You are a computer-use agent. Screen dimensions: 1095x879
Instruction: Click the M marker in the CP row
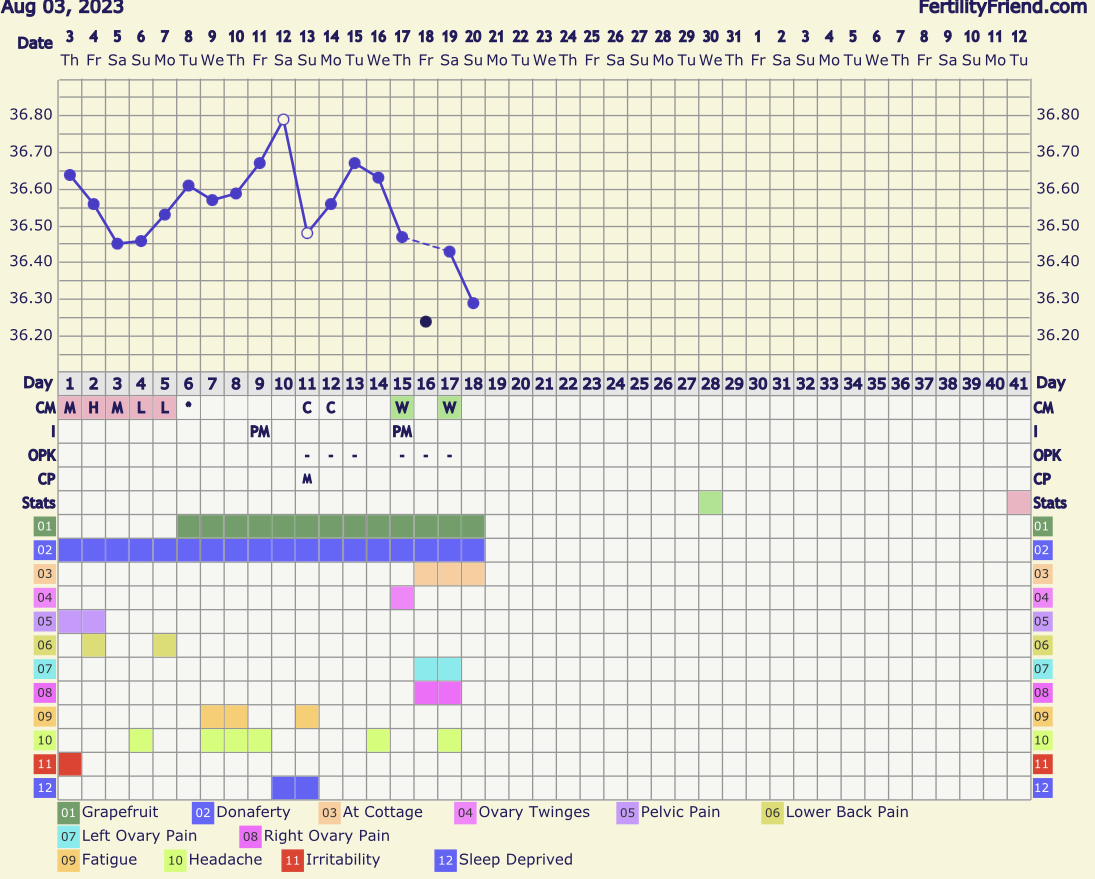pyautogui.click(x=307, y=479)
